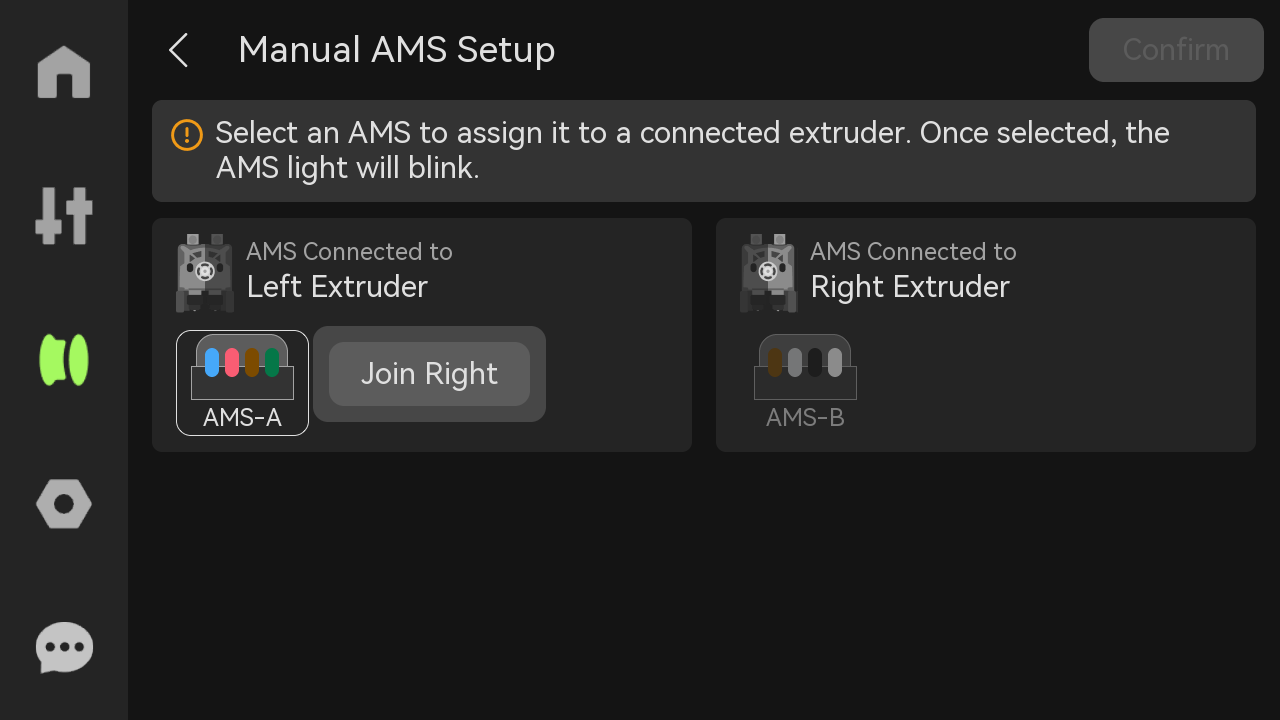Viewport: 1280px width, 720px height.
Task: Click the Manual AMS Setup title
Action: coord(397,50)
